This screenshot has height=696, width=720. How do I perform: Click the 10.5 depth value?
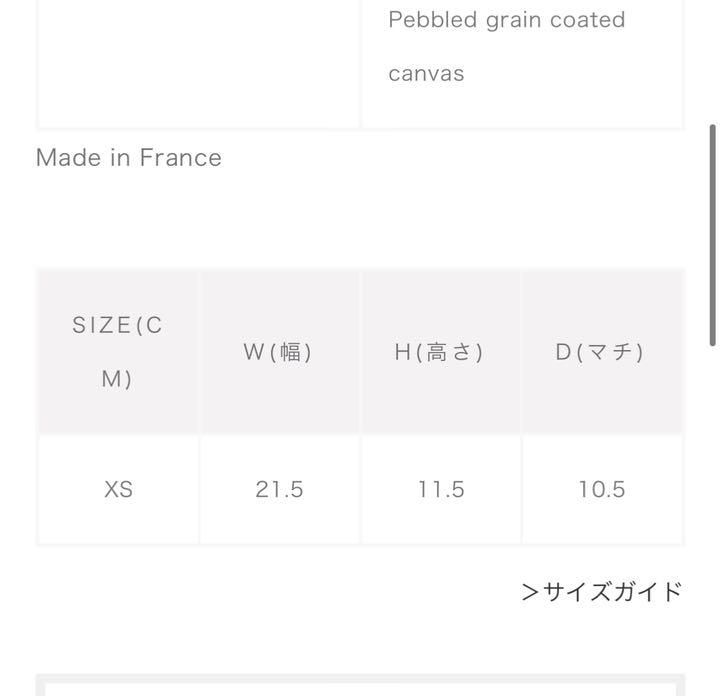[602, 489]
